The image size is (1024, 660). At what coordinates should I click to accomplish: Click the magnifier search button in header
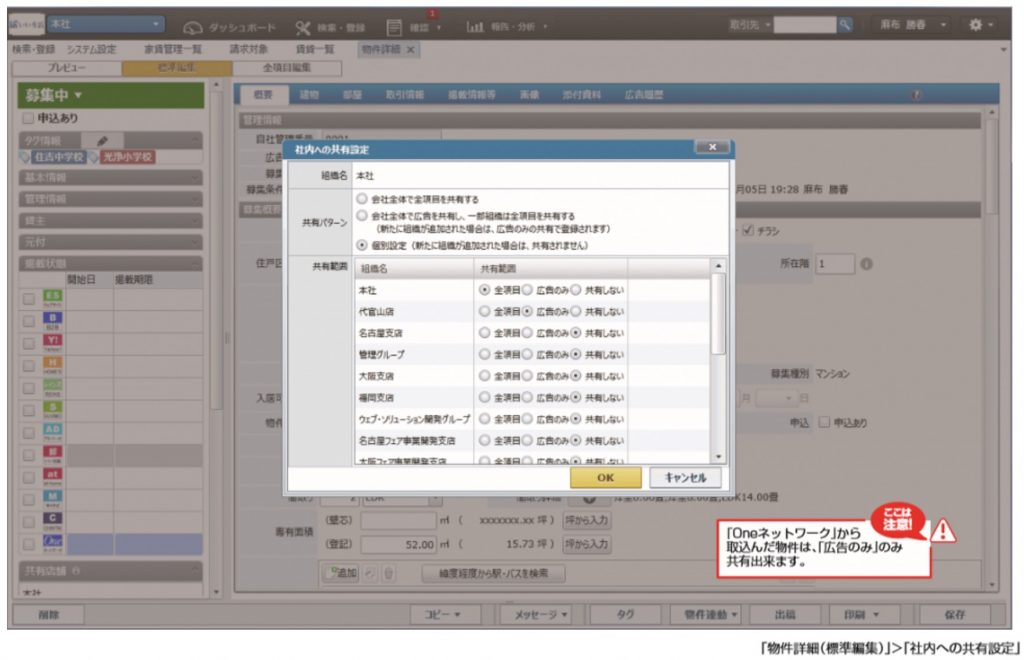point(845,25)
